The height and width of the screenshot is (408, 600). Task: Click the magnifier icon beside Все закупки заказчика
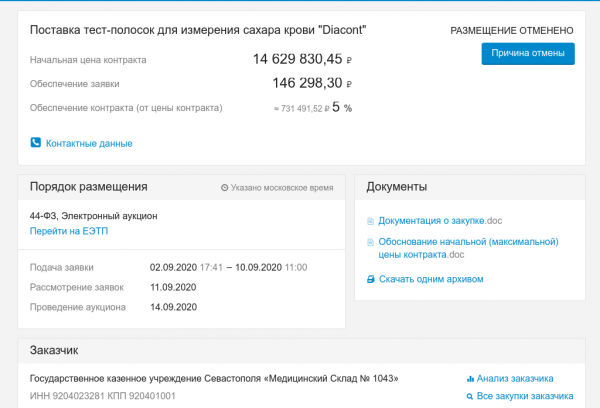coord(470,397)
